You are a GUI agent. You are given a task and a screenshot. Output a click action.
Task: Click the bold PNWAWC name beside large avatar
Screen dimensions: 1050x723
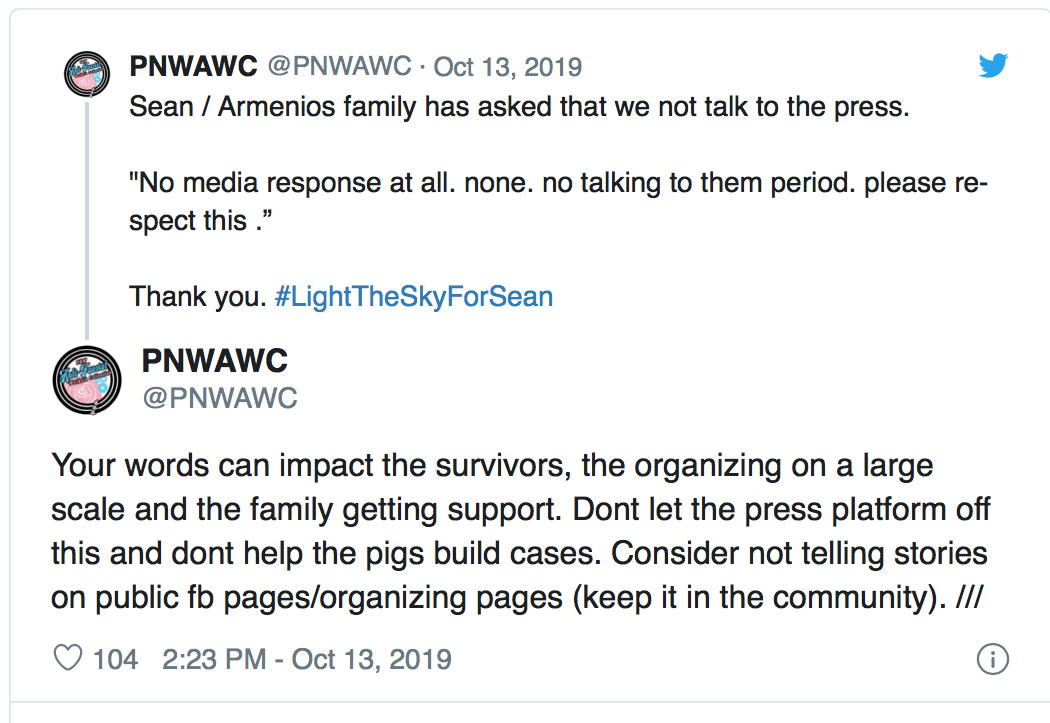215,361
